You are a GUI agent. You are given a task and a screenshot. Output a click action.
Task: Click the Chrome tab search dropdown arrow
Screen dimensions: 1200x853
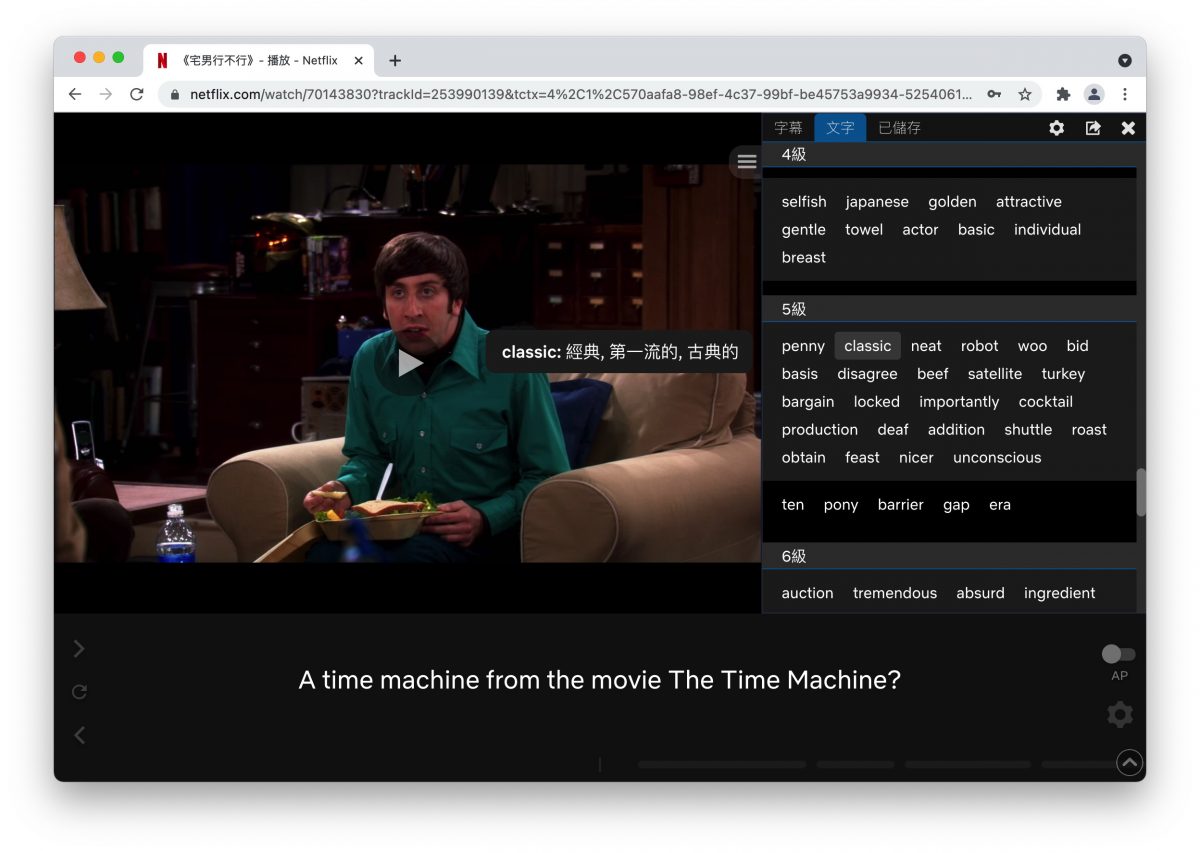click(1125, 60)
